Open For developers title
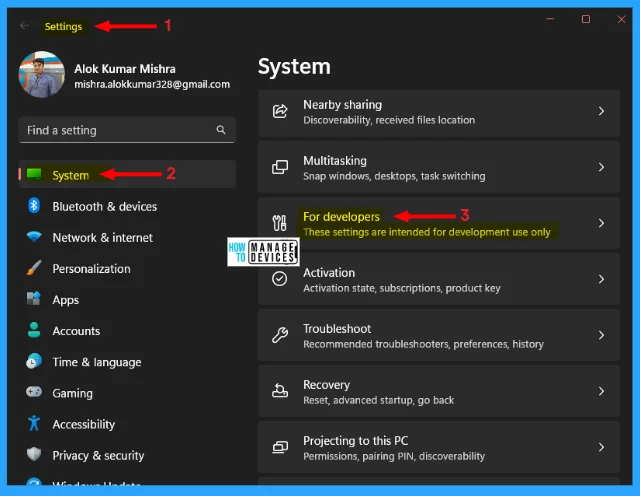 (341, 217)
